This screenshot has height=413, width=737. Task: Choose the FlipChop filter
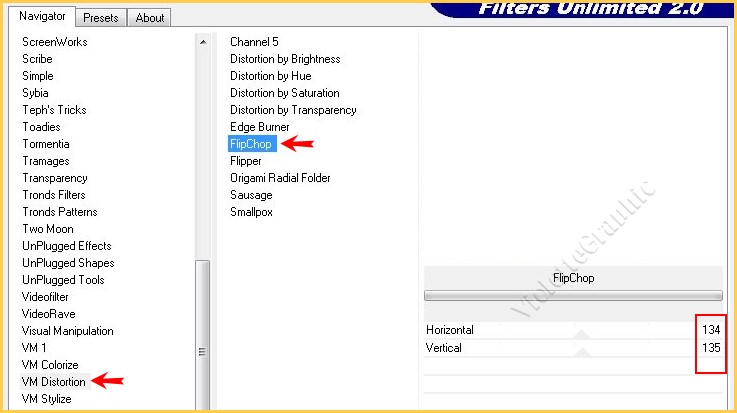coord(251,144)
